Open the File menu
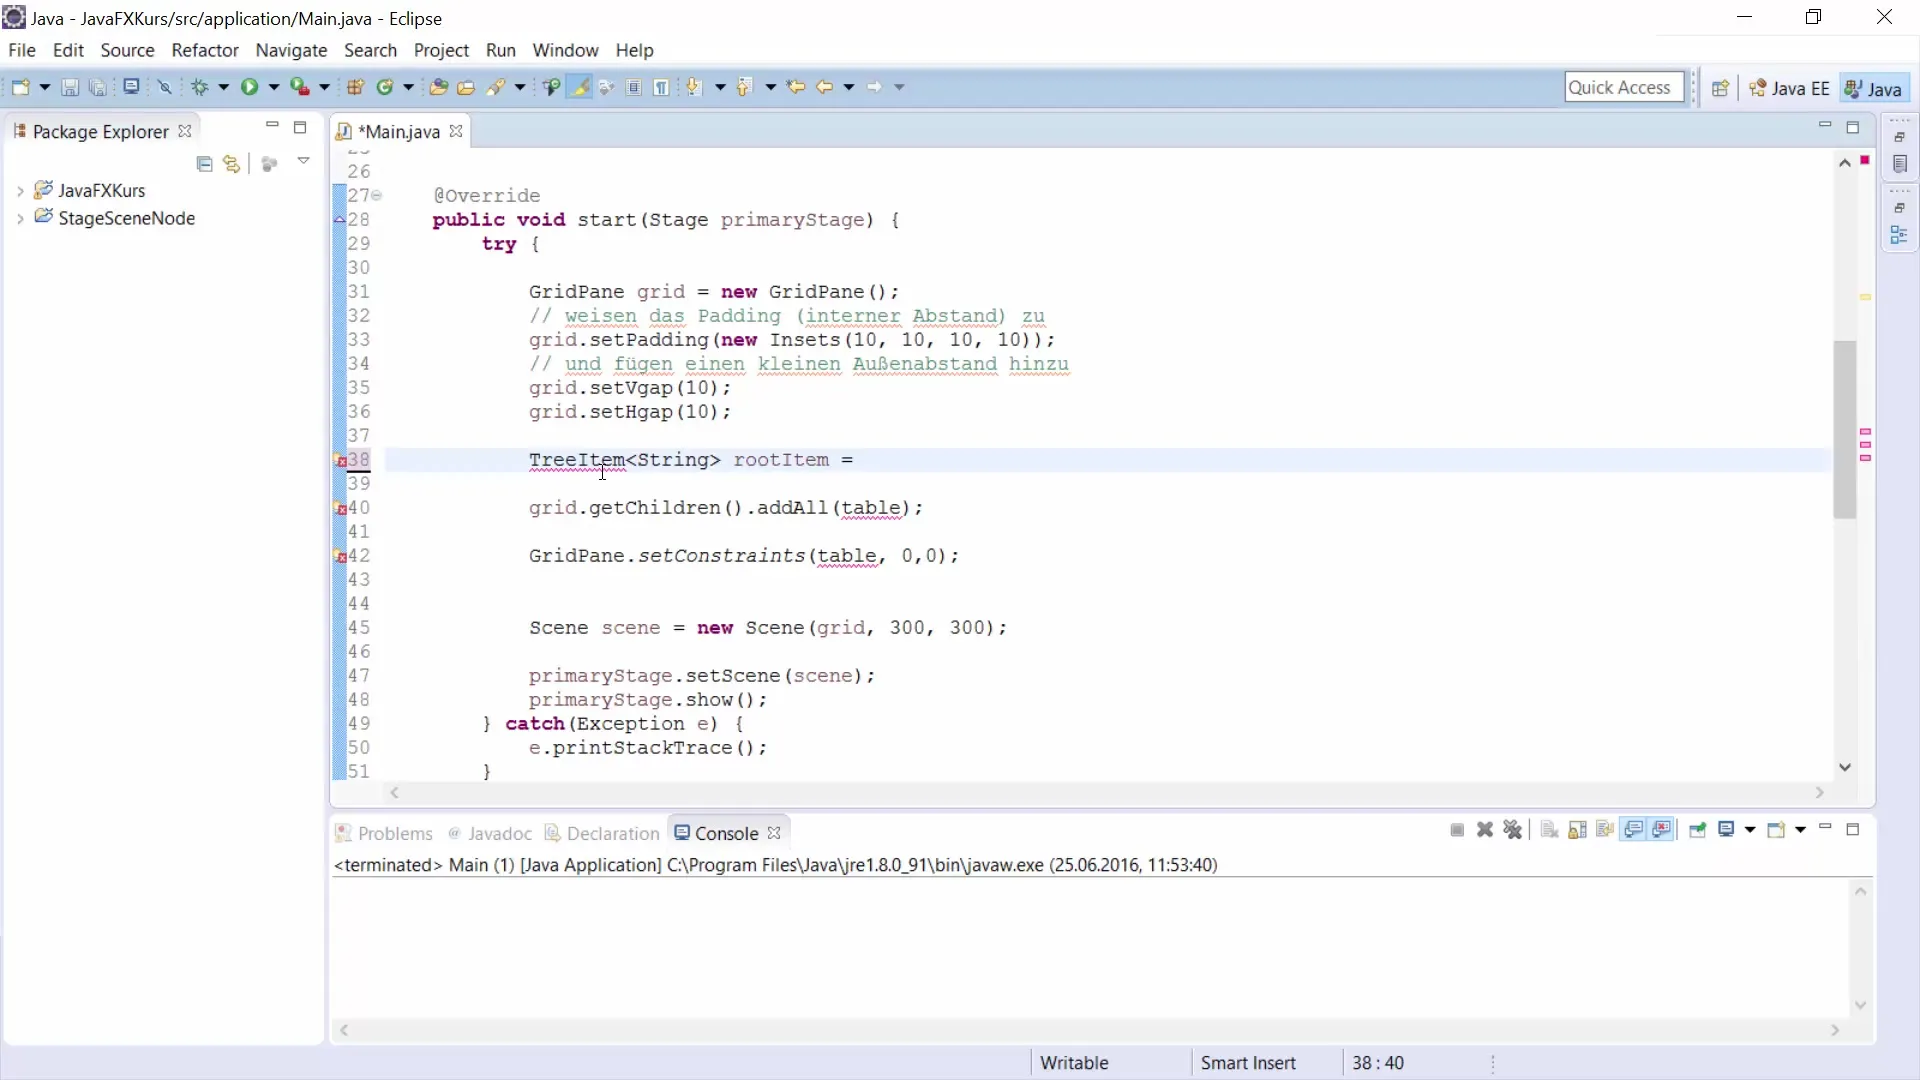Screen dimensions: 1920x1080 click(x=22, y=50)
